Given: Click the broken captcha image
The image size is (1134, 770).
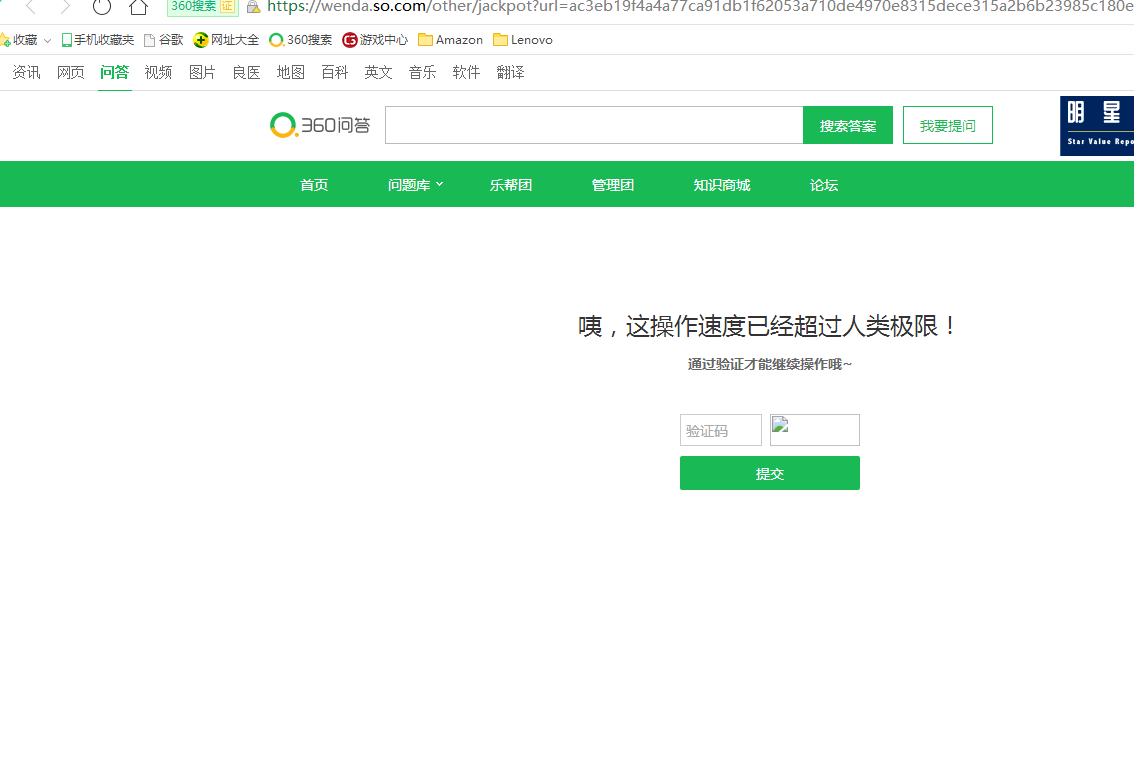Looking at the screenshot, I should 814,430.
